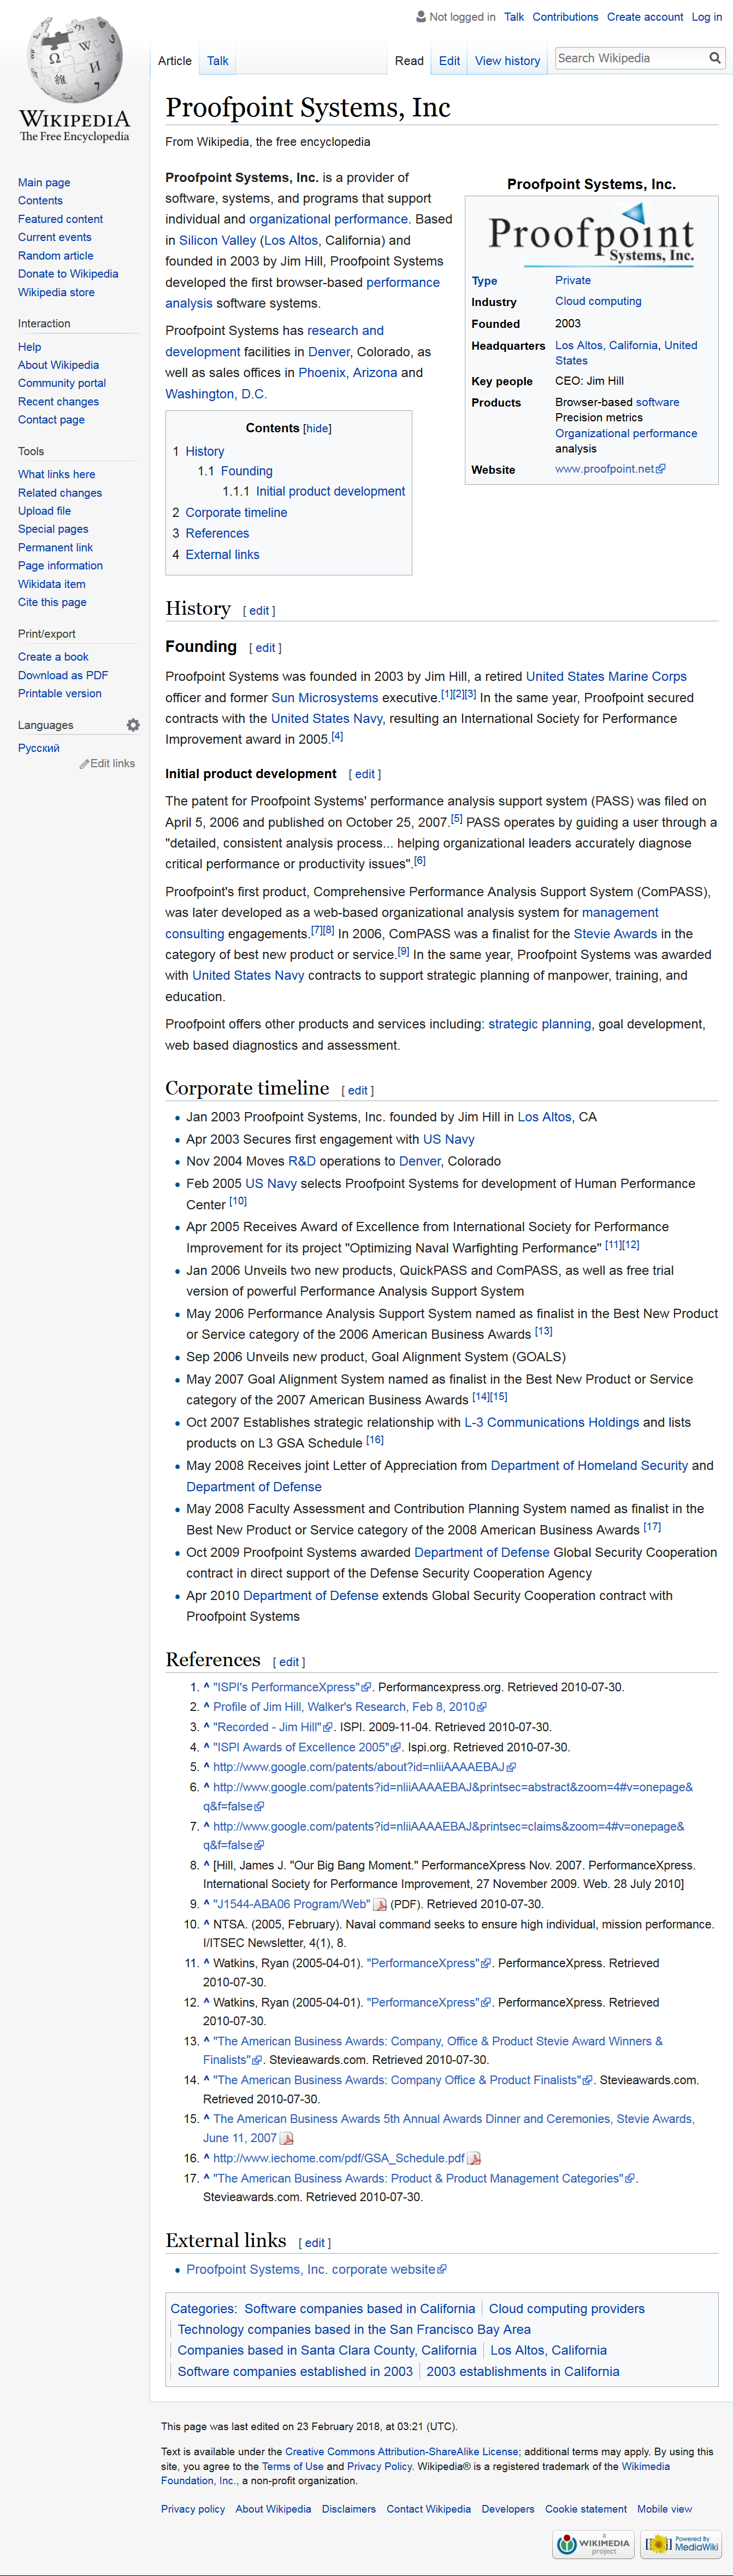
Task: Click Donate to Wikipedia
Action: (68, 274)
